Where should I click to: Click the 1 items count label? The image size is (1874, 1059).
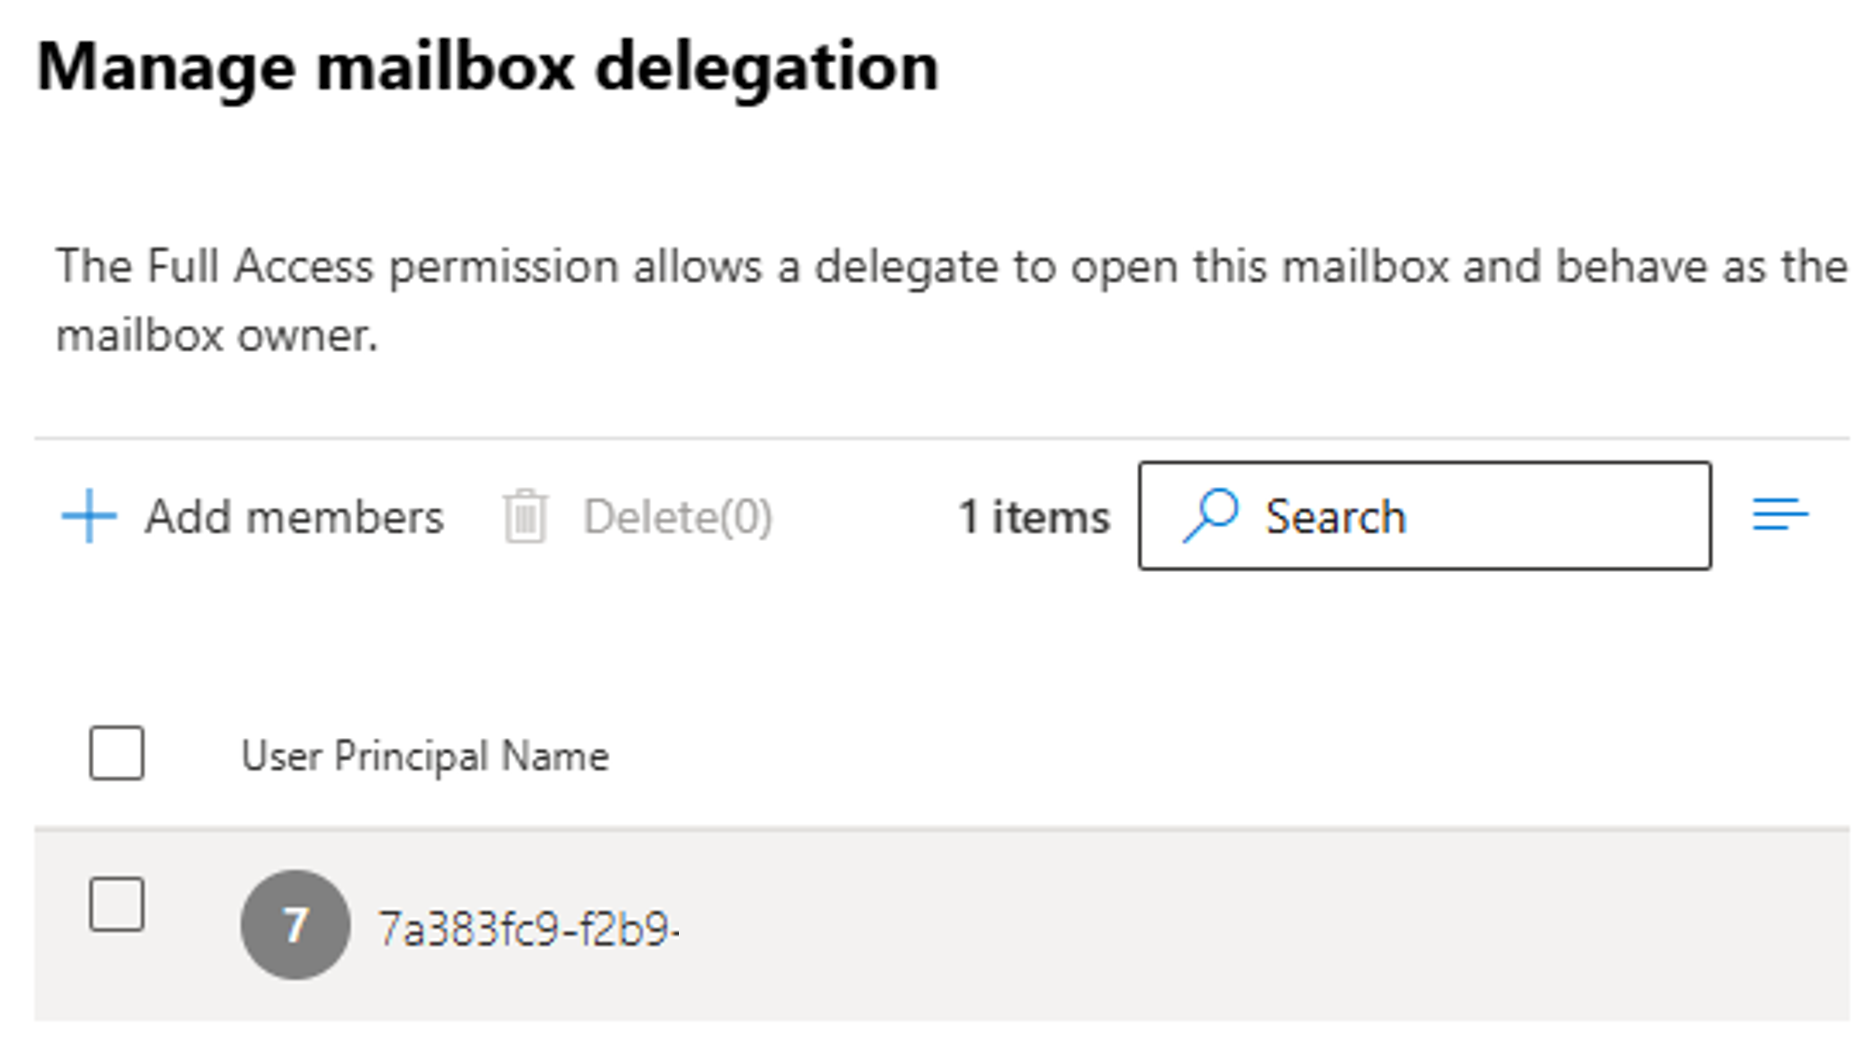(x=1033, y=516)
